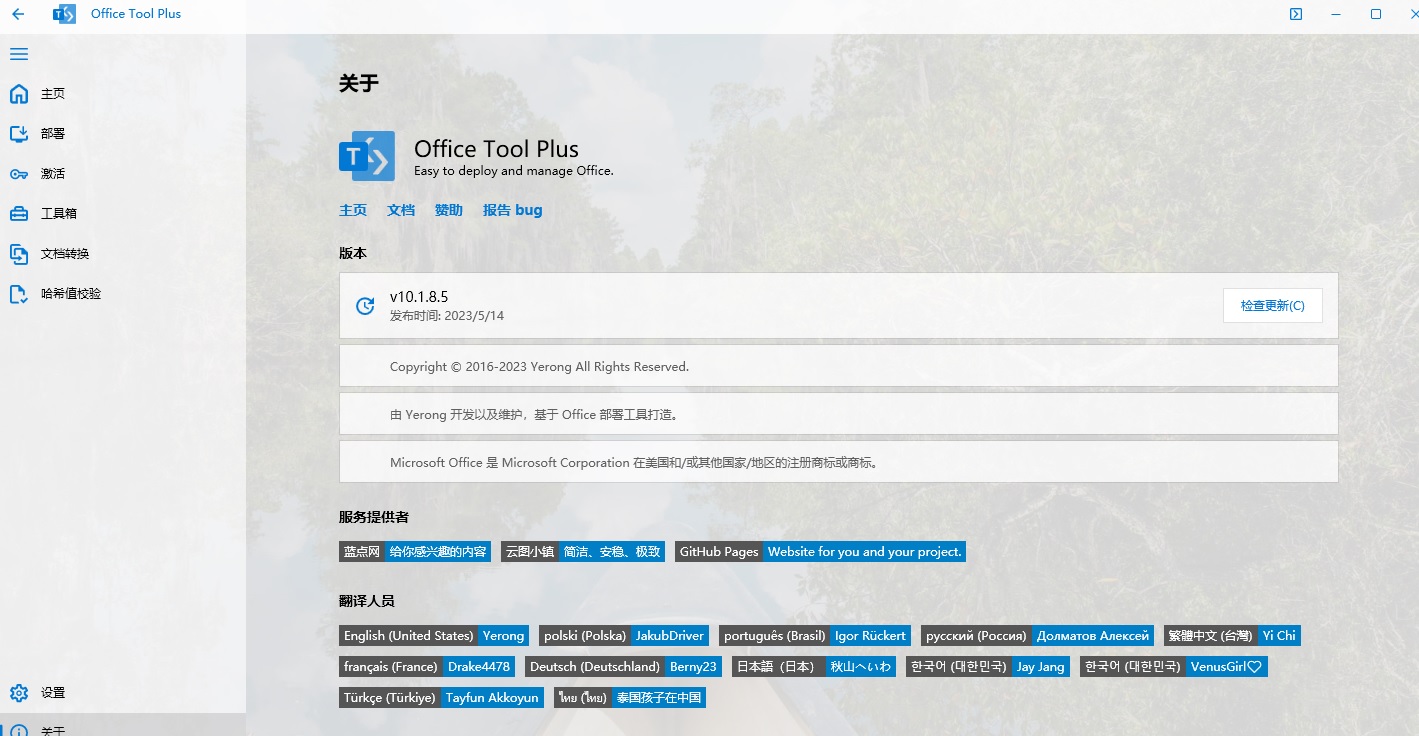Viewport: 1419px width, 736px height.
Task: Click the 翻译人员 section heading
Action: pos(367,601)
